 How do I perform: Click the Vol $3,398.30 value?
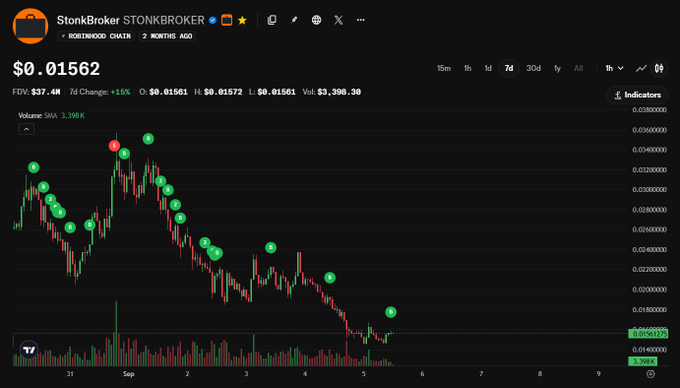pyautogui.click(x=339, y=92)
